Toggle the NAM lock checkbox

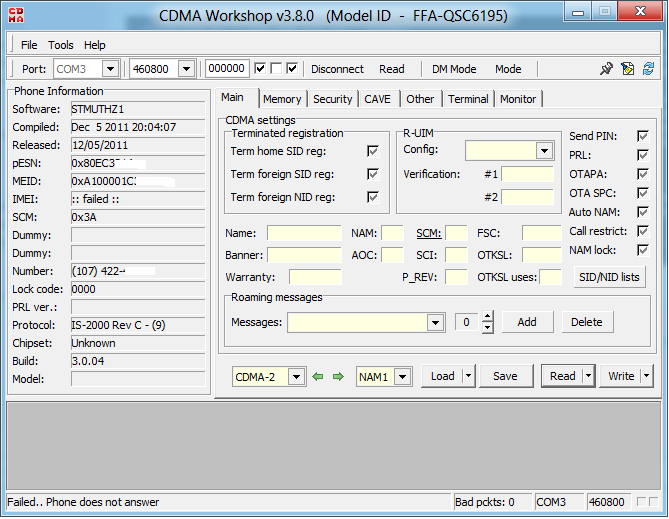[x=643, y=250]
